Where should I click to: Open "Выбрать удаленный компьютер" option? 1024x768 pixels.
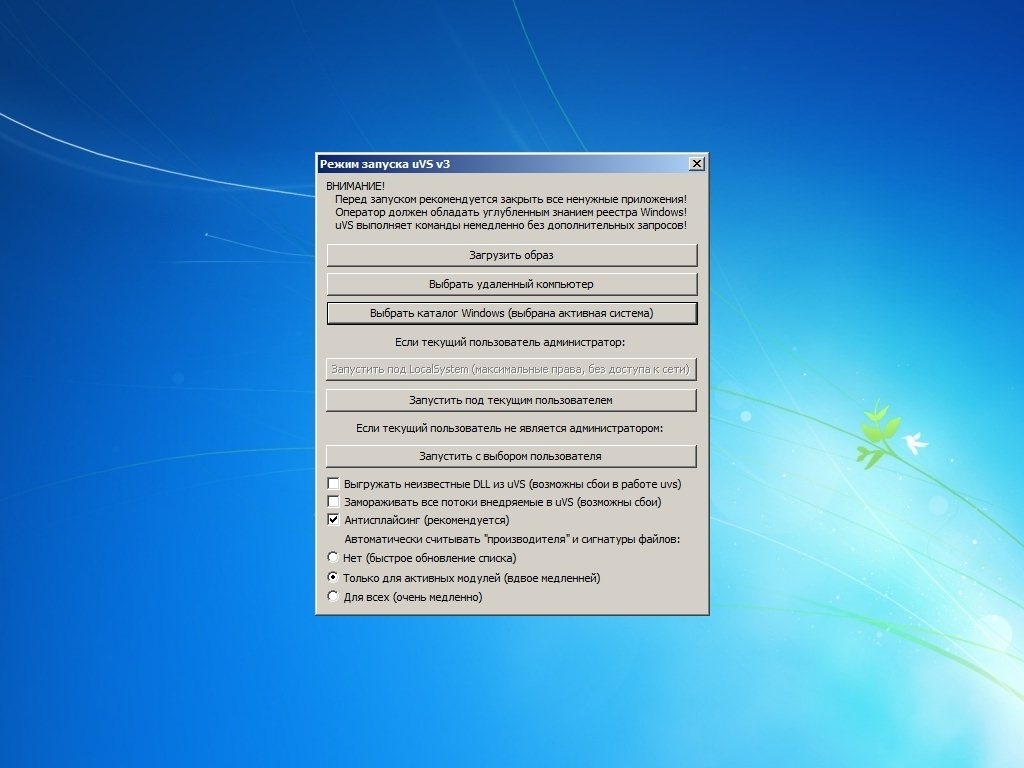511,284
